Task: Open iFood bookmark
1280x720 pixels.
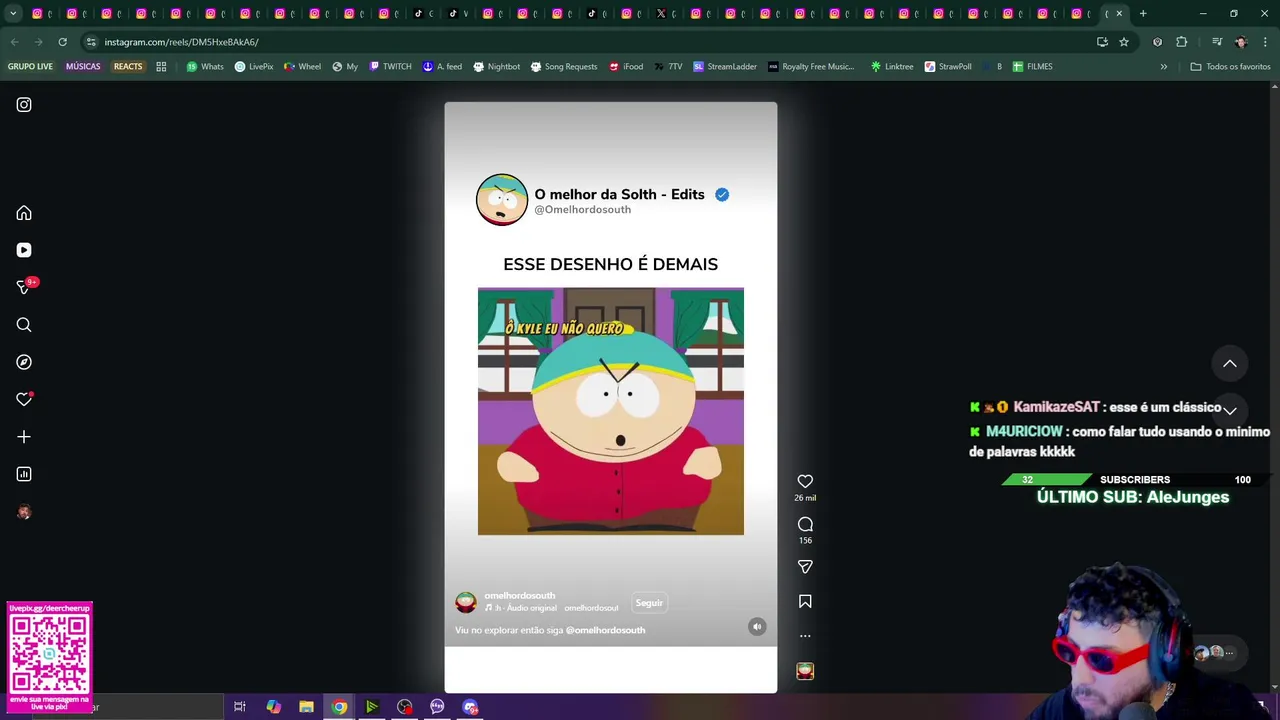Action: coord(626,67)
